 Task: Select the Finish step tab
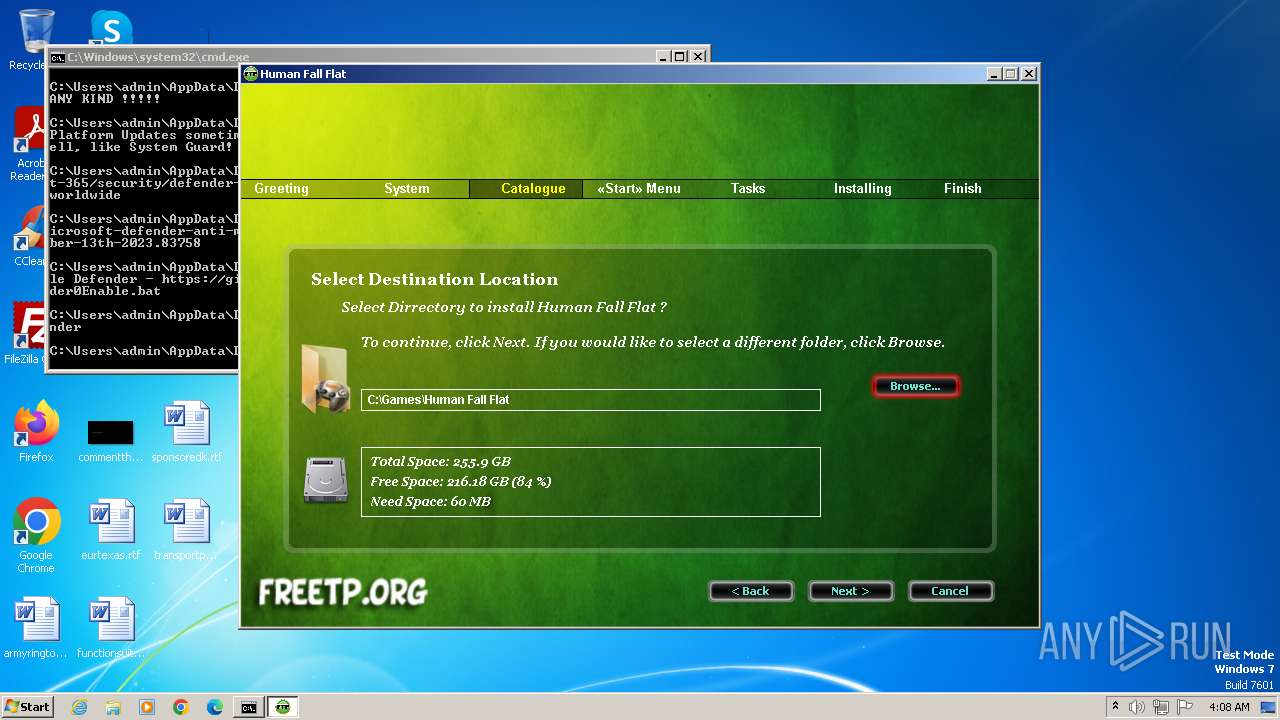[x=963, y=189]
